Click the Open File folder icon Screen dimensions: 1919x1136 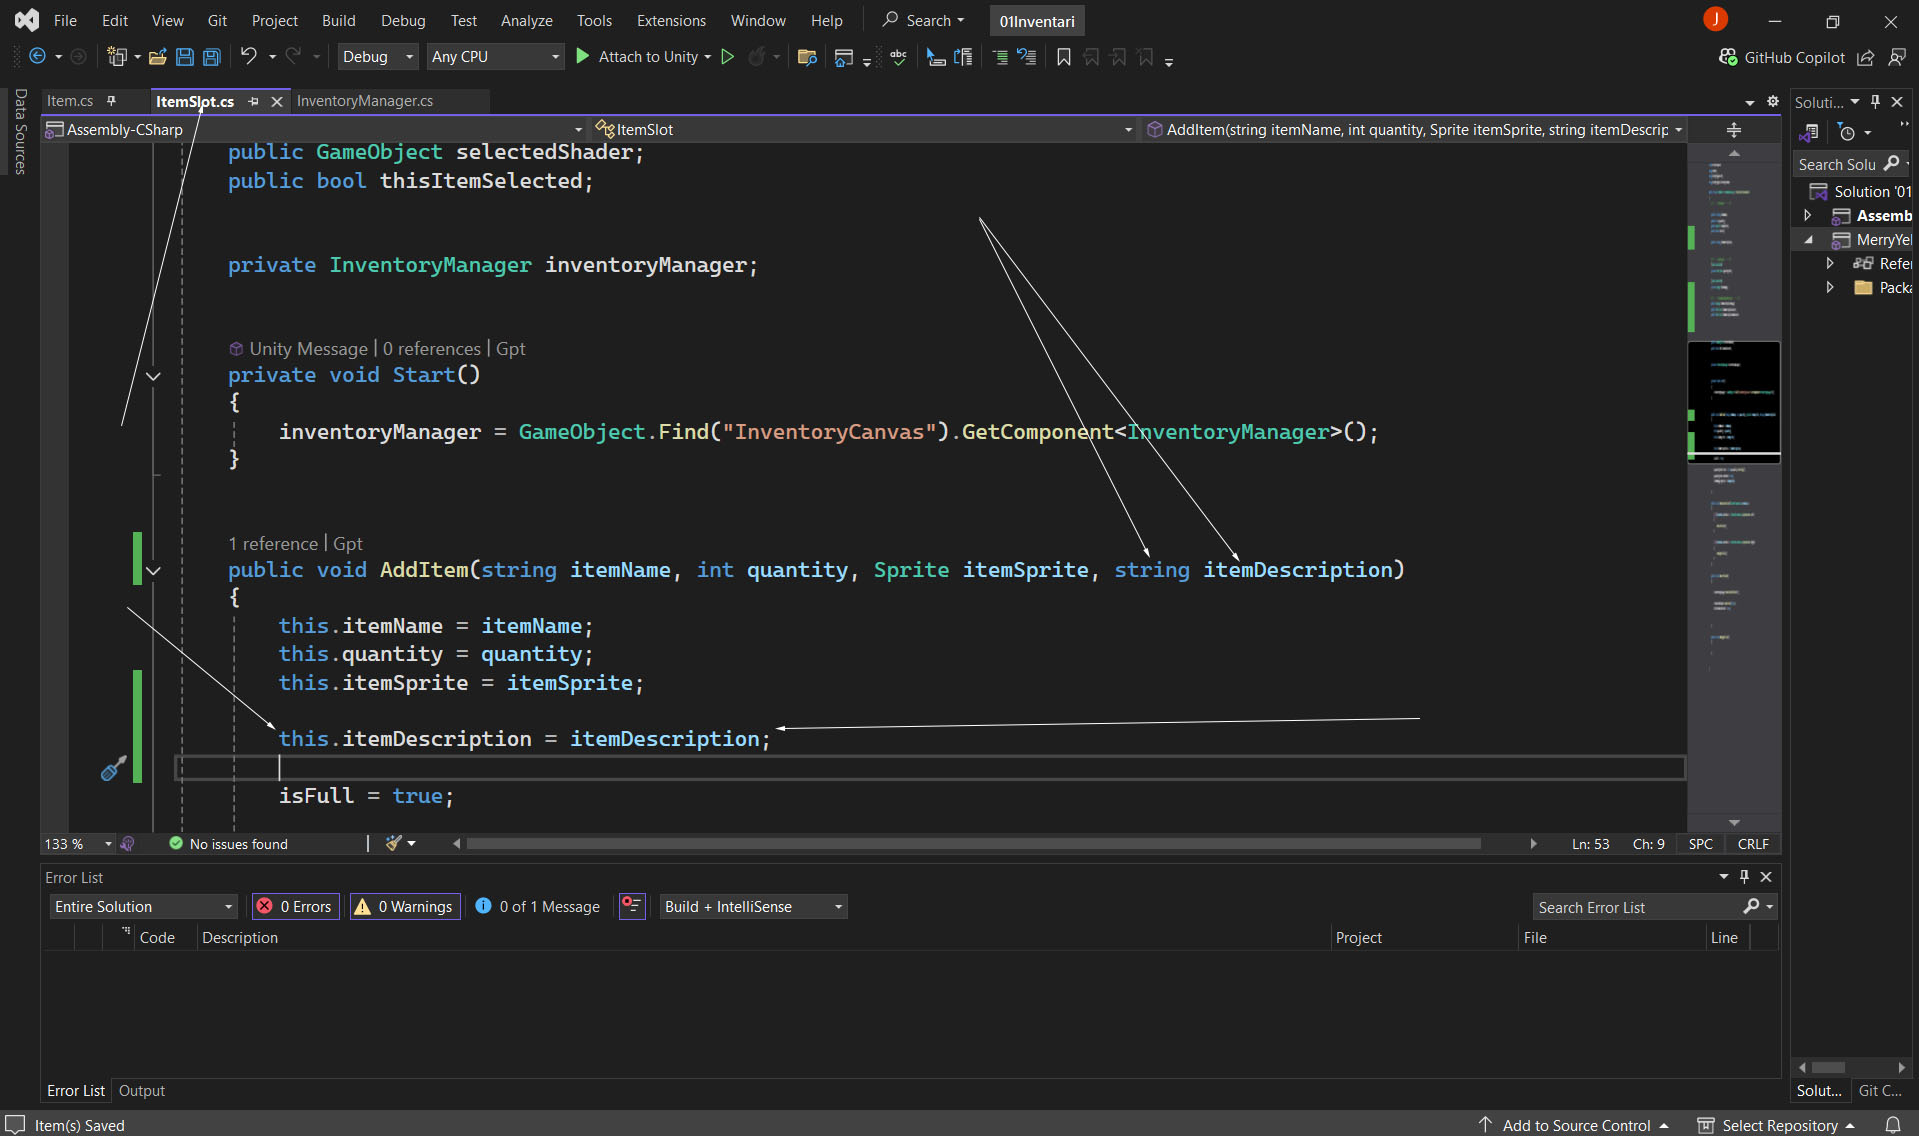coord(157,57)
